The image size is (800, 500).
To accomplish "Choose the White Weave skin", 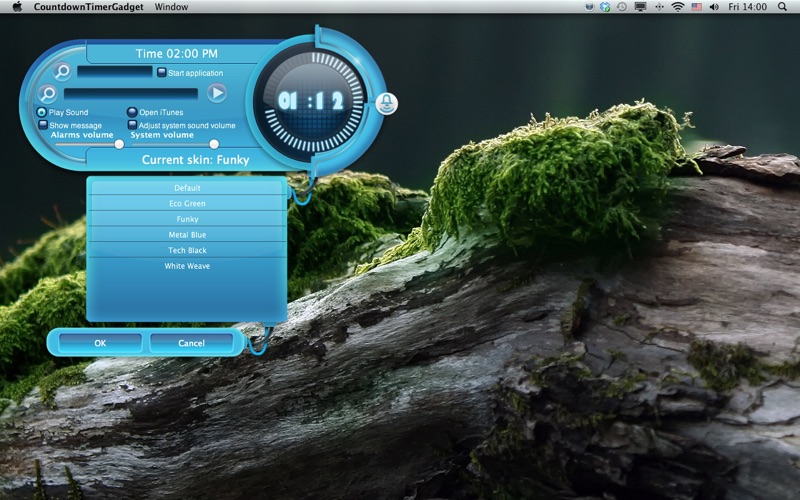I will coord(187,266).
